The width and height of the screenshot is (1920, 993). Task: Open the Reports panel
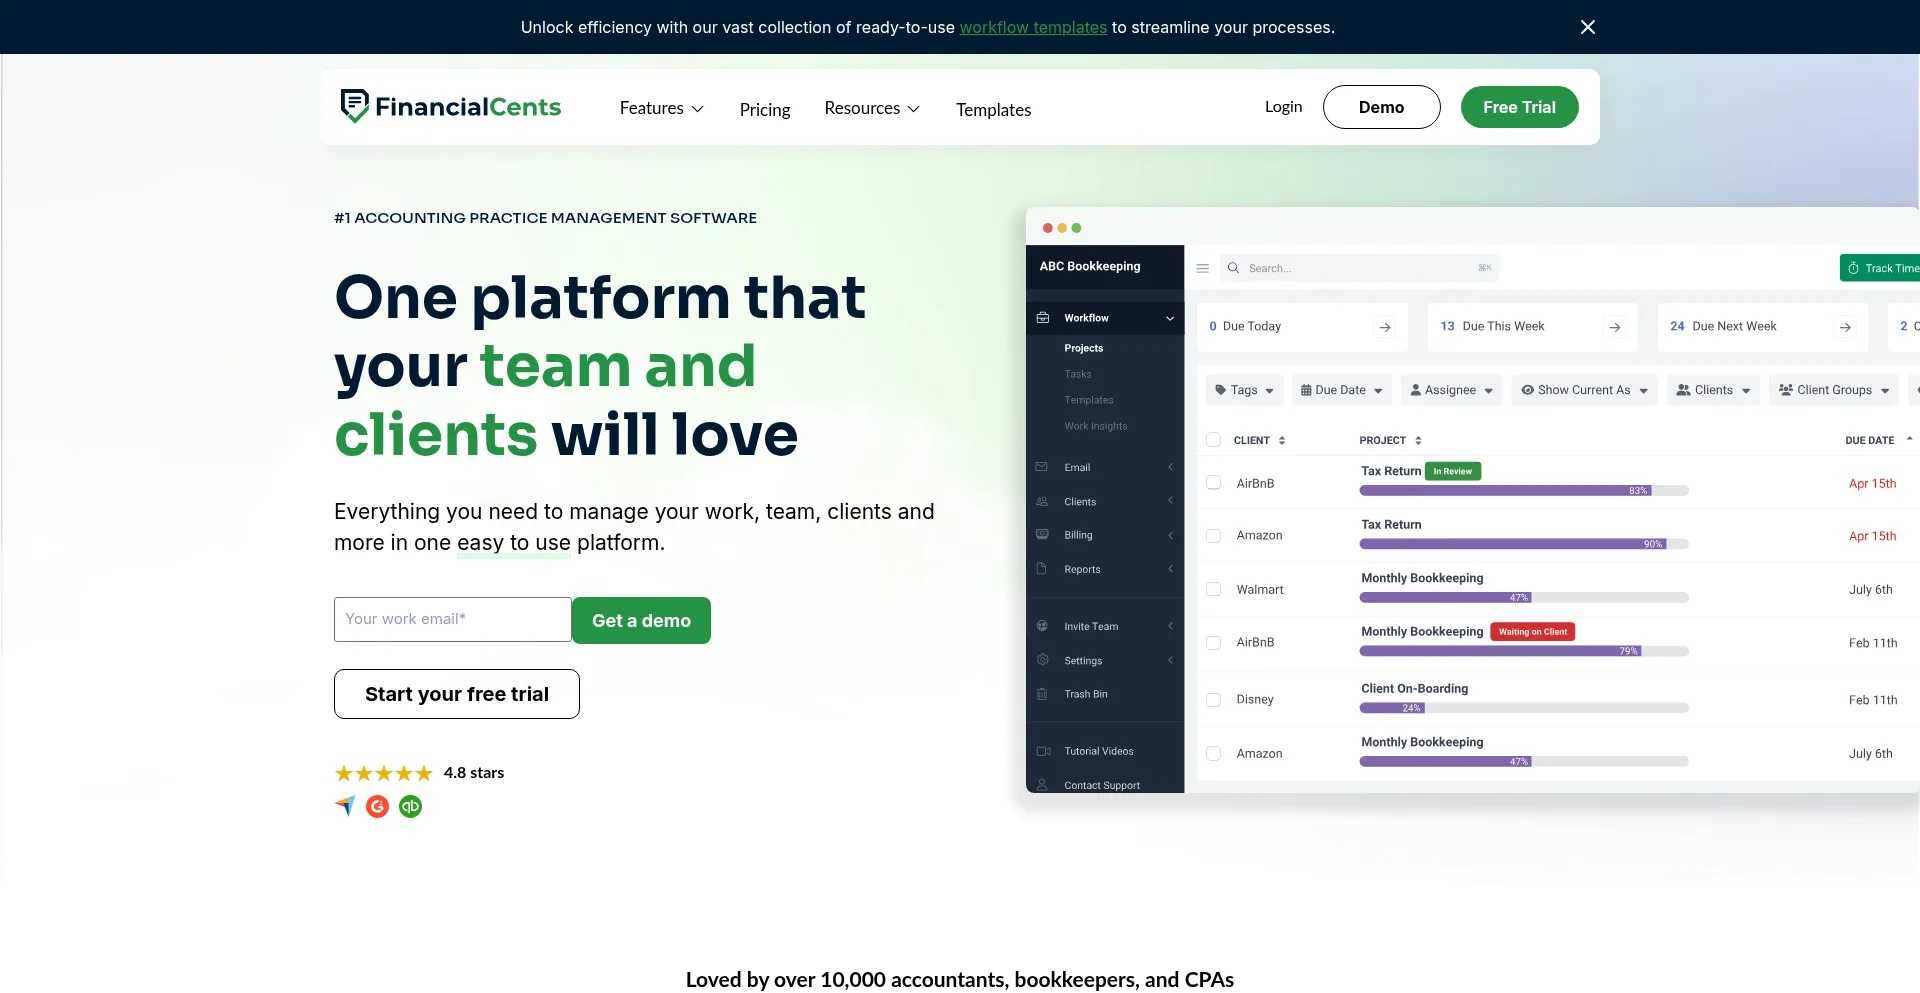pyautogui.click(x=1081, y=569)
